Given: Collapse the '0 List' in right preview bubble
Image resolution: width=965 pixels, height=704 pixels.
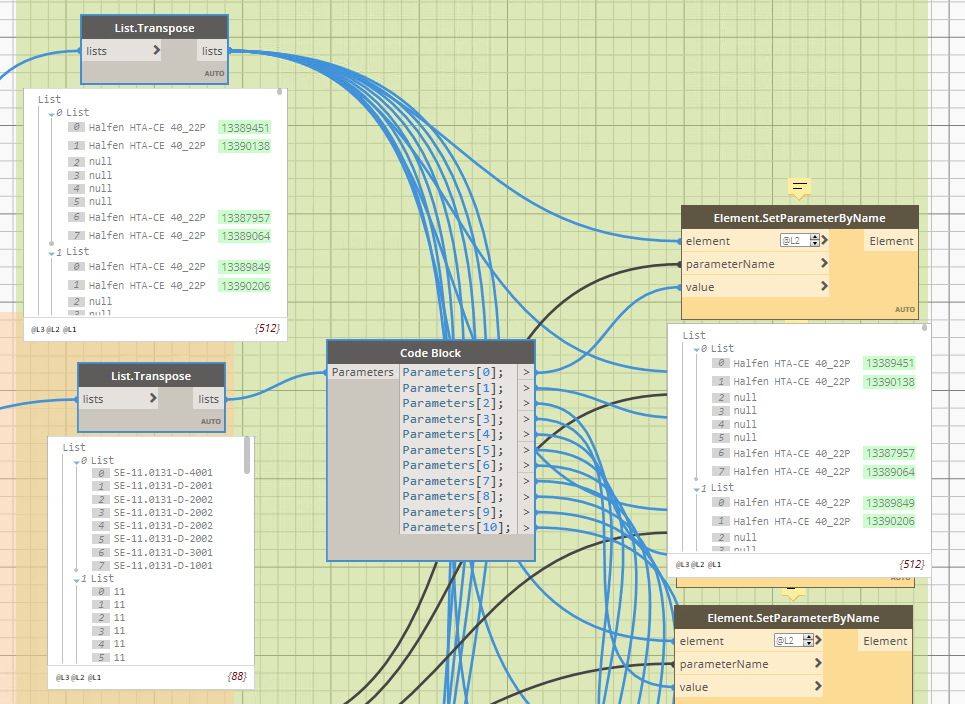Looking at the screenshot, I should click(x=696, y=349).
